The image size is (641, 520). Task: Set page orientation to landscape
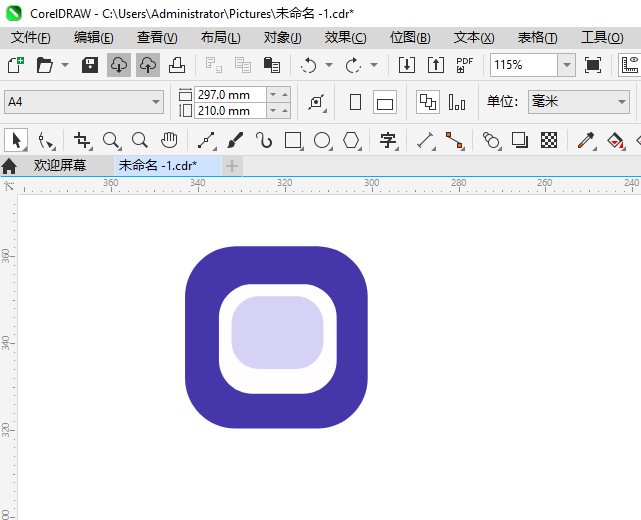385,102
